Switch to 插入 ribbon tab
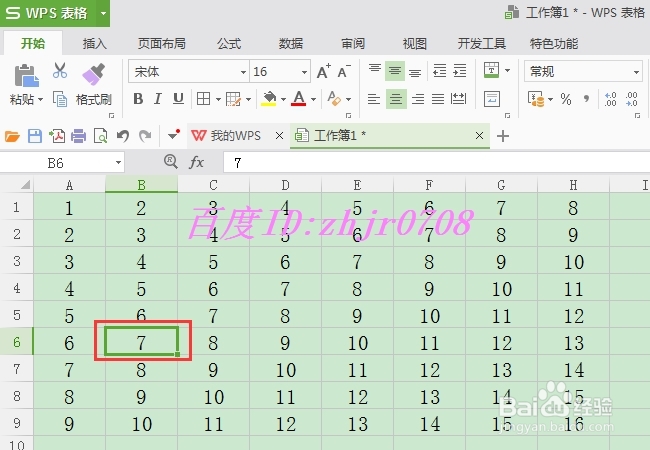The width and height of the screenshot is (650, 450). (95, 44)
